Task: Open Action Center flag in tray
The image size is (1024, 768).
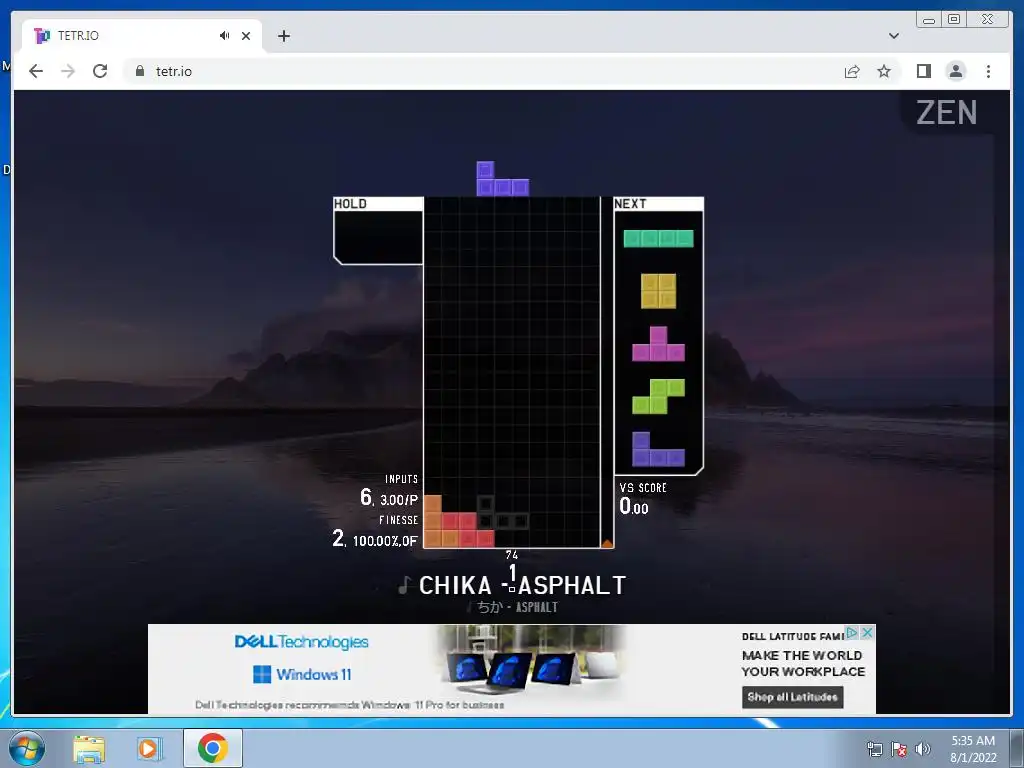Action: click(899, 748)
